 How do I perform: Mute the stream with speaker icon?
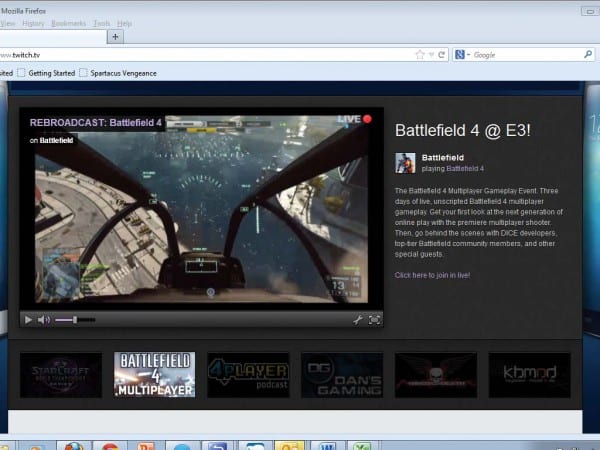pyautogui.click(x=44, y=320)
